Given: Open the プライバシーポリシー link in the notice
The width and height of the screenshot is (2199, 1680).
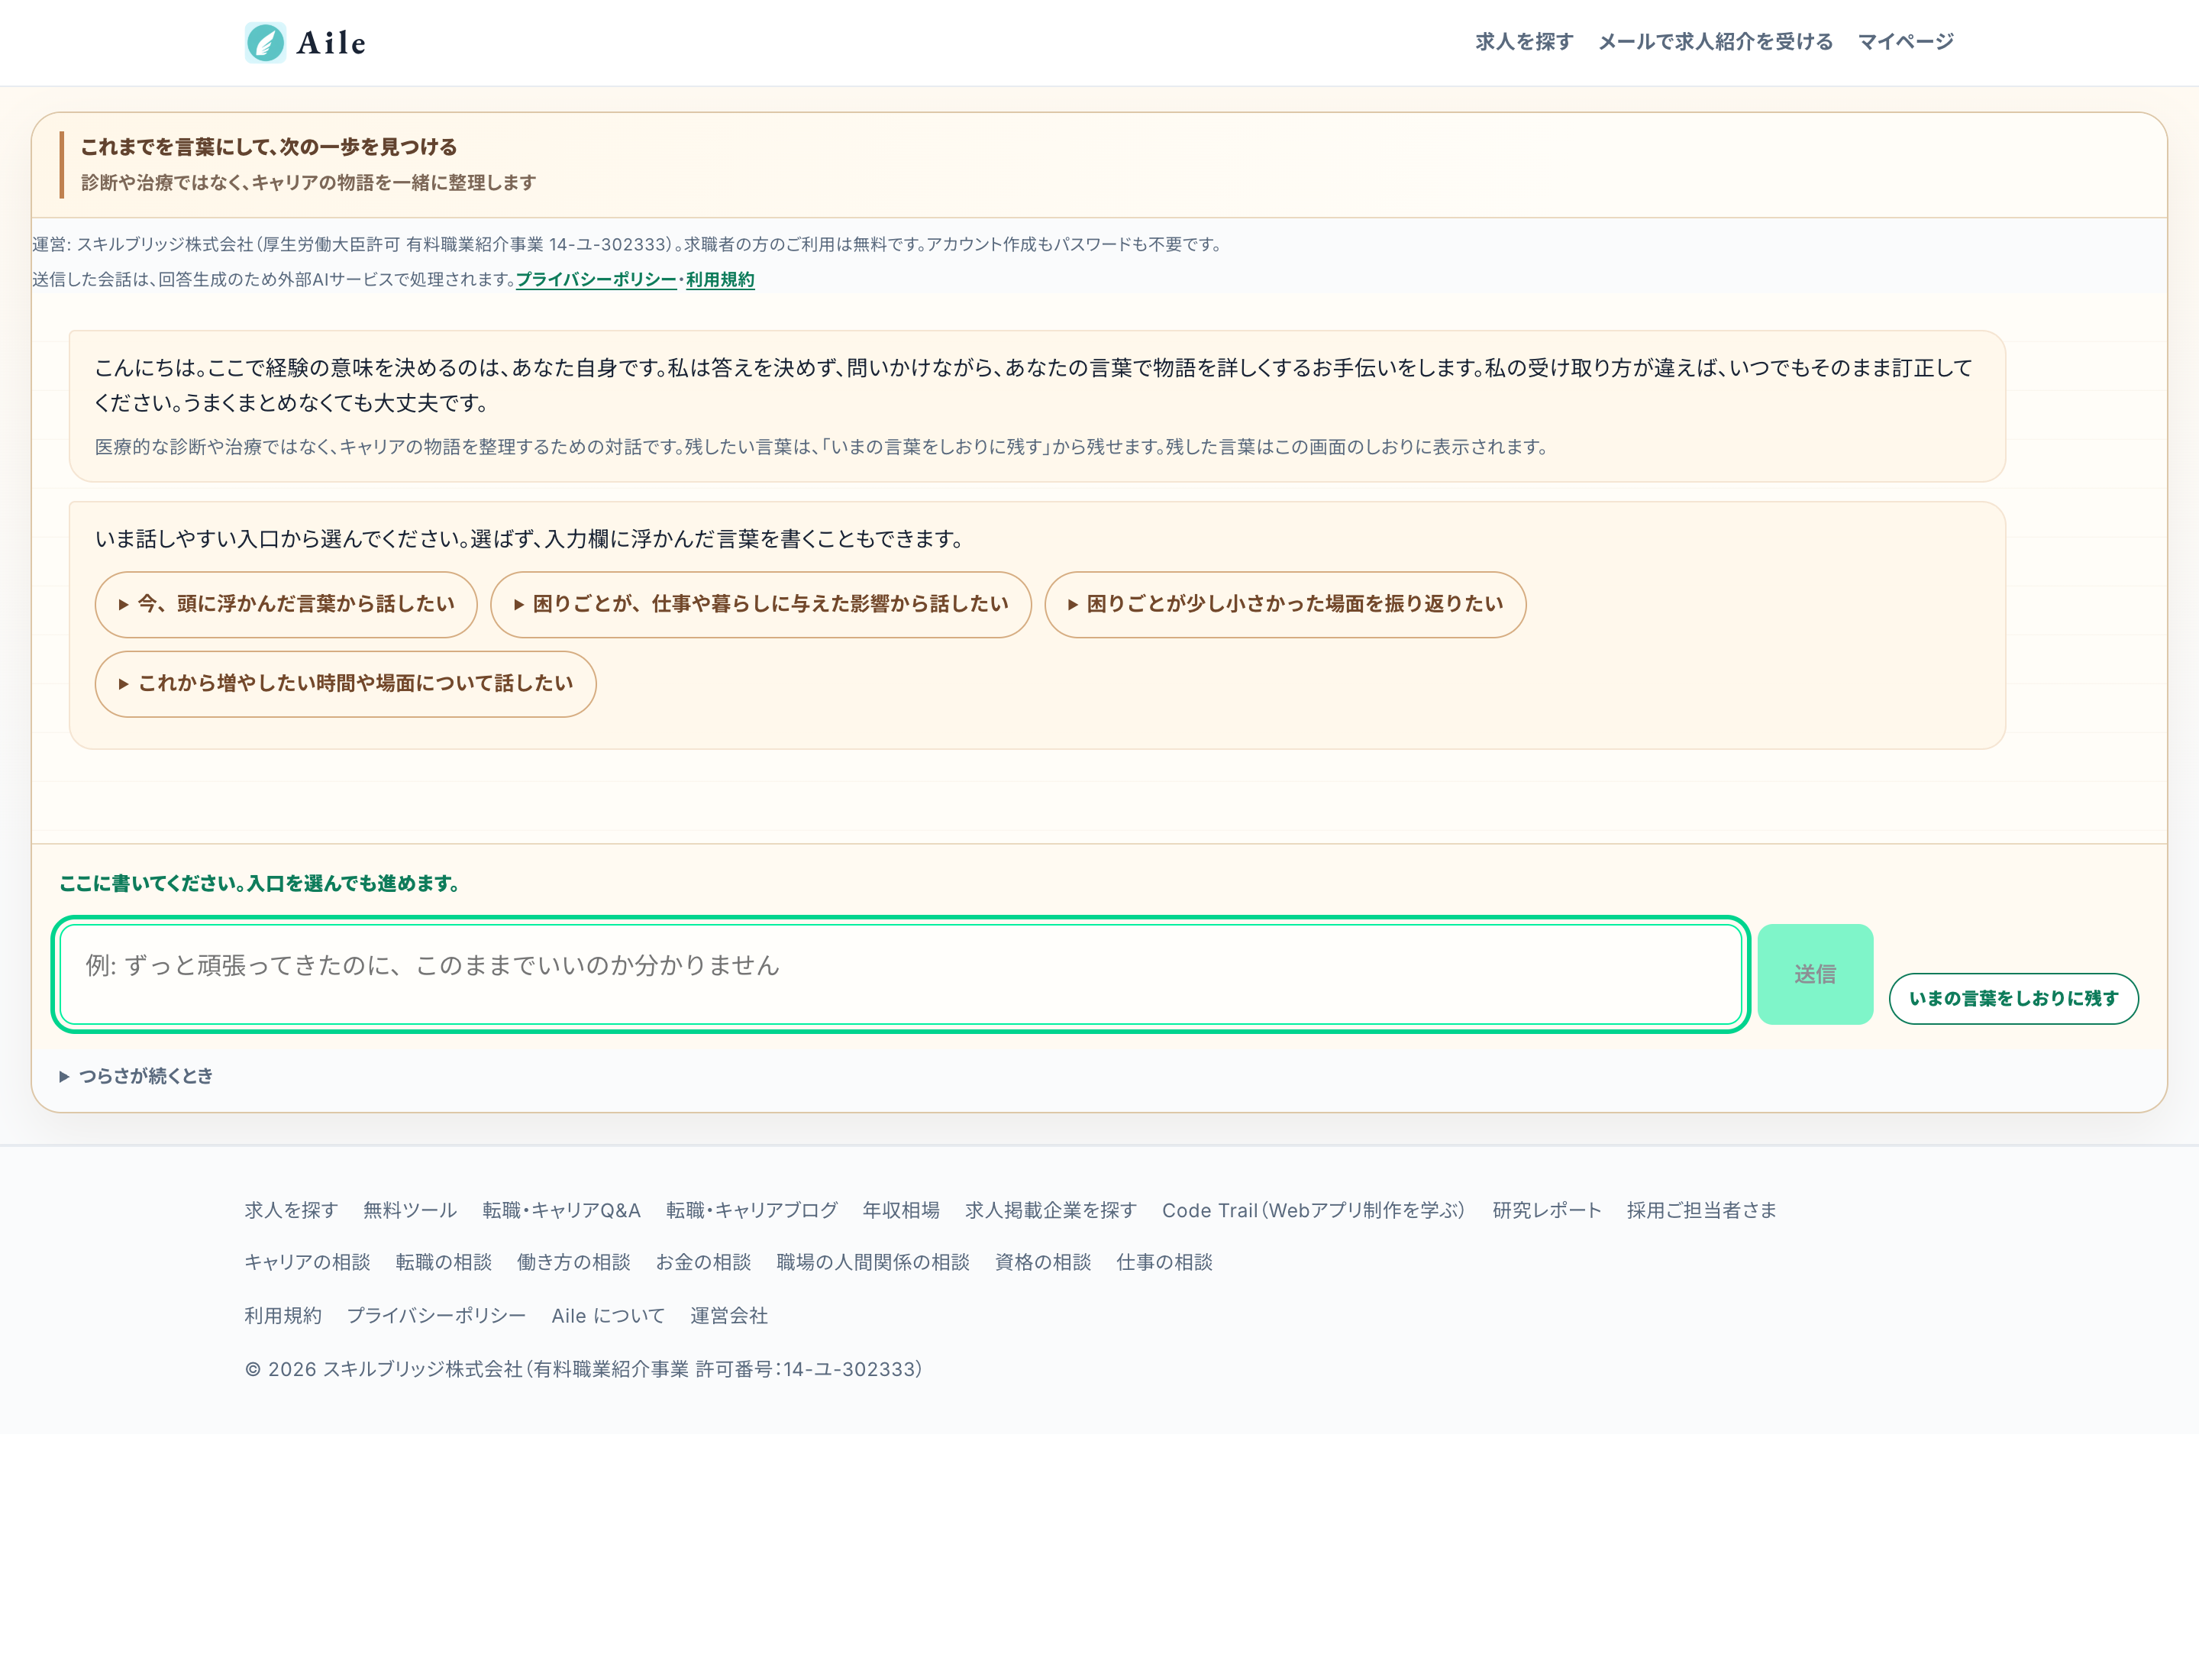Looking at the screenshot, I should (x=596, y=280).
